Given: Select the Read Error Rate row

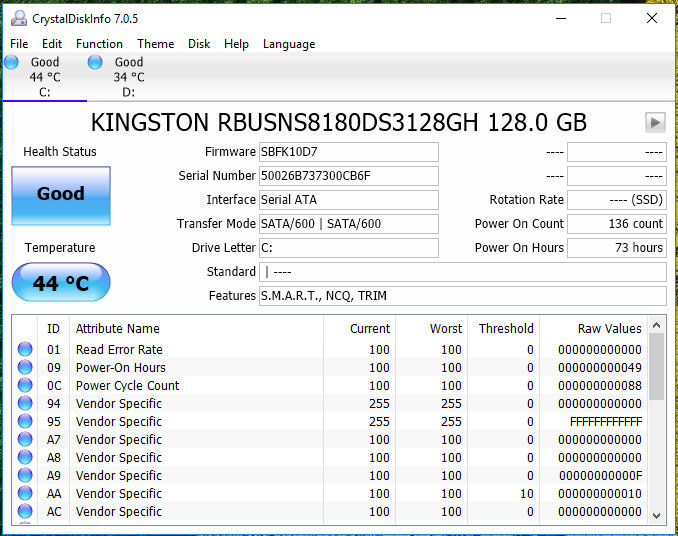Looking at the screenshot, I should click(x=330, y=349).
